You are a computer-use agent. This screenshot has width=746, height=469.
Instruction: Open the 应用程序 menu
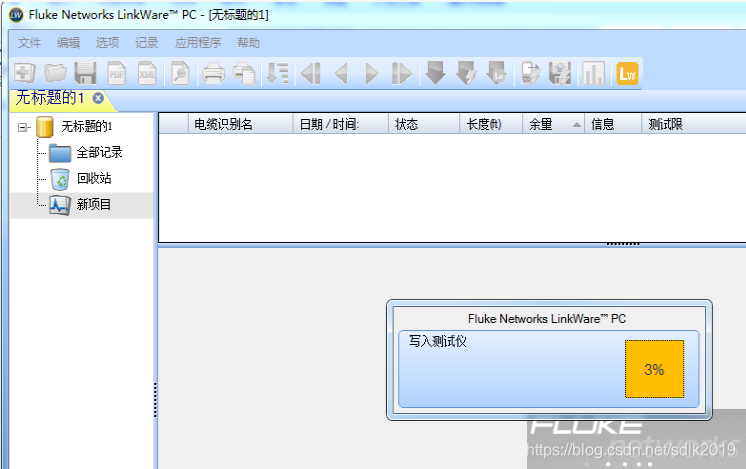[198, 43]
